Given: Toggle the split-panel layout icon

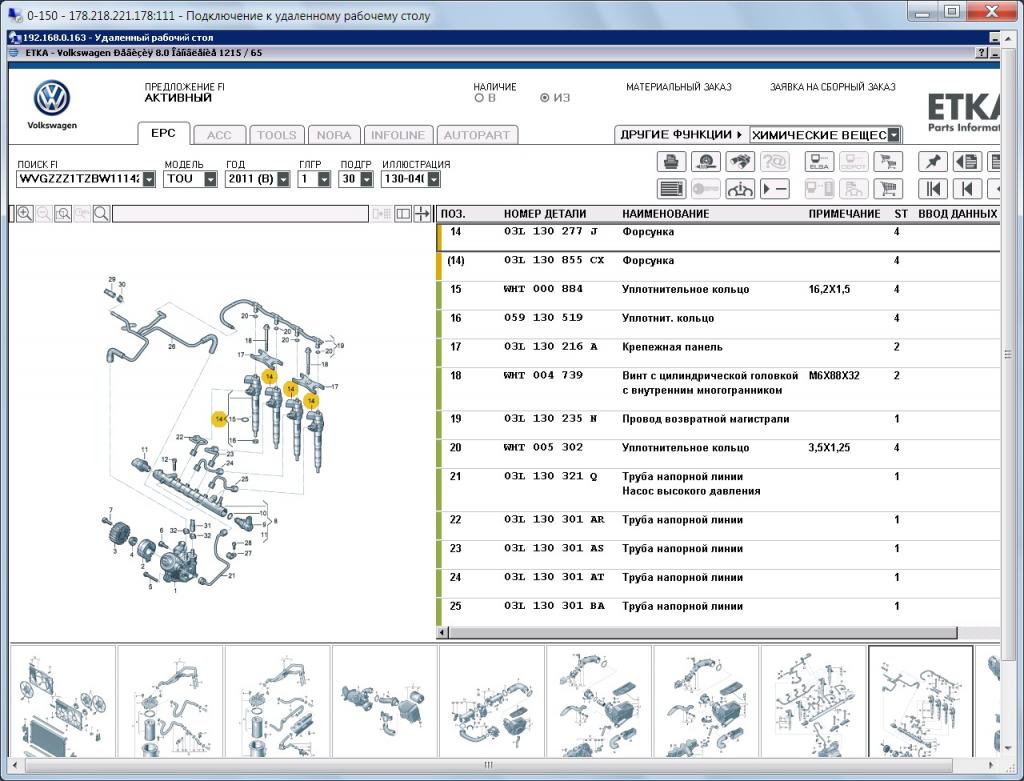Looking at the screenshot, I should 403,214.
